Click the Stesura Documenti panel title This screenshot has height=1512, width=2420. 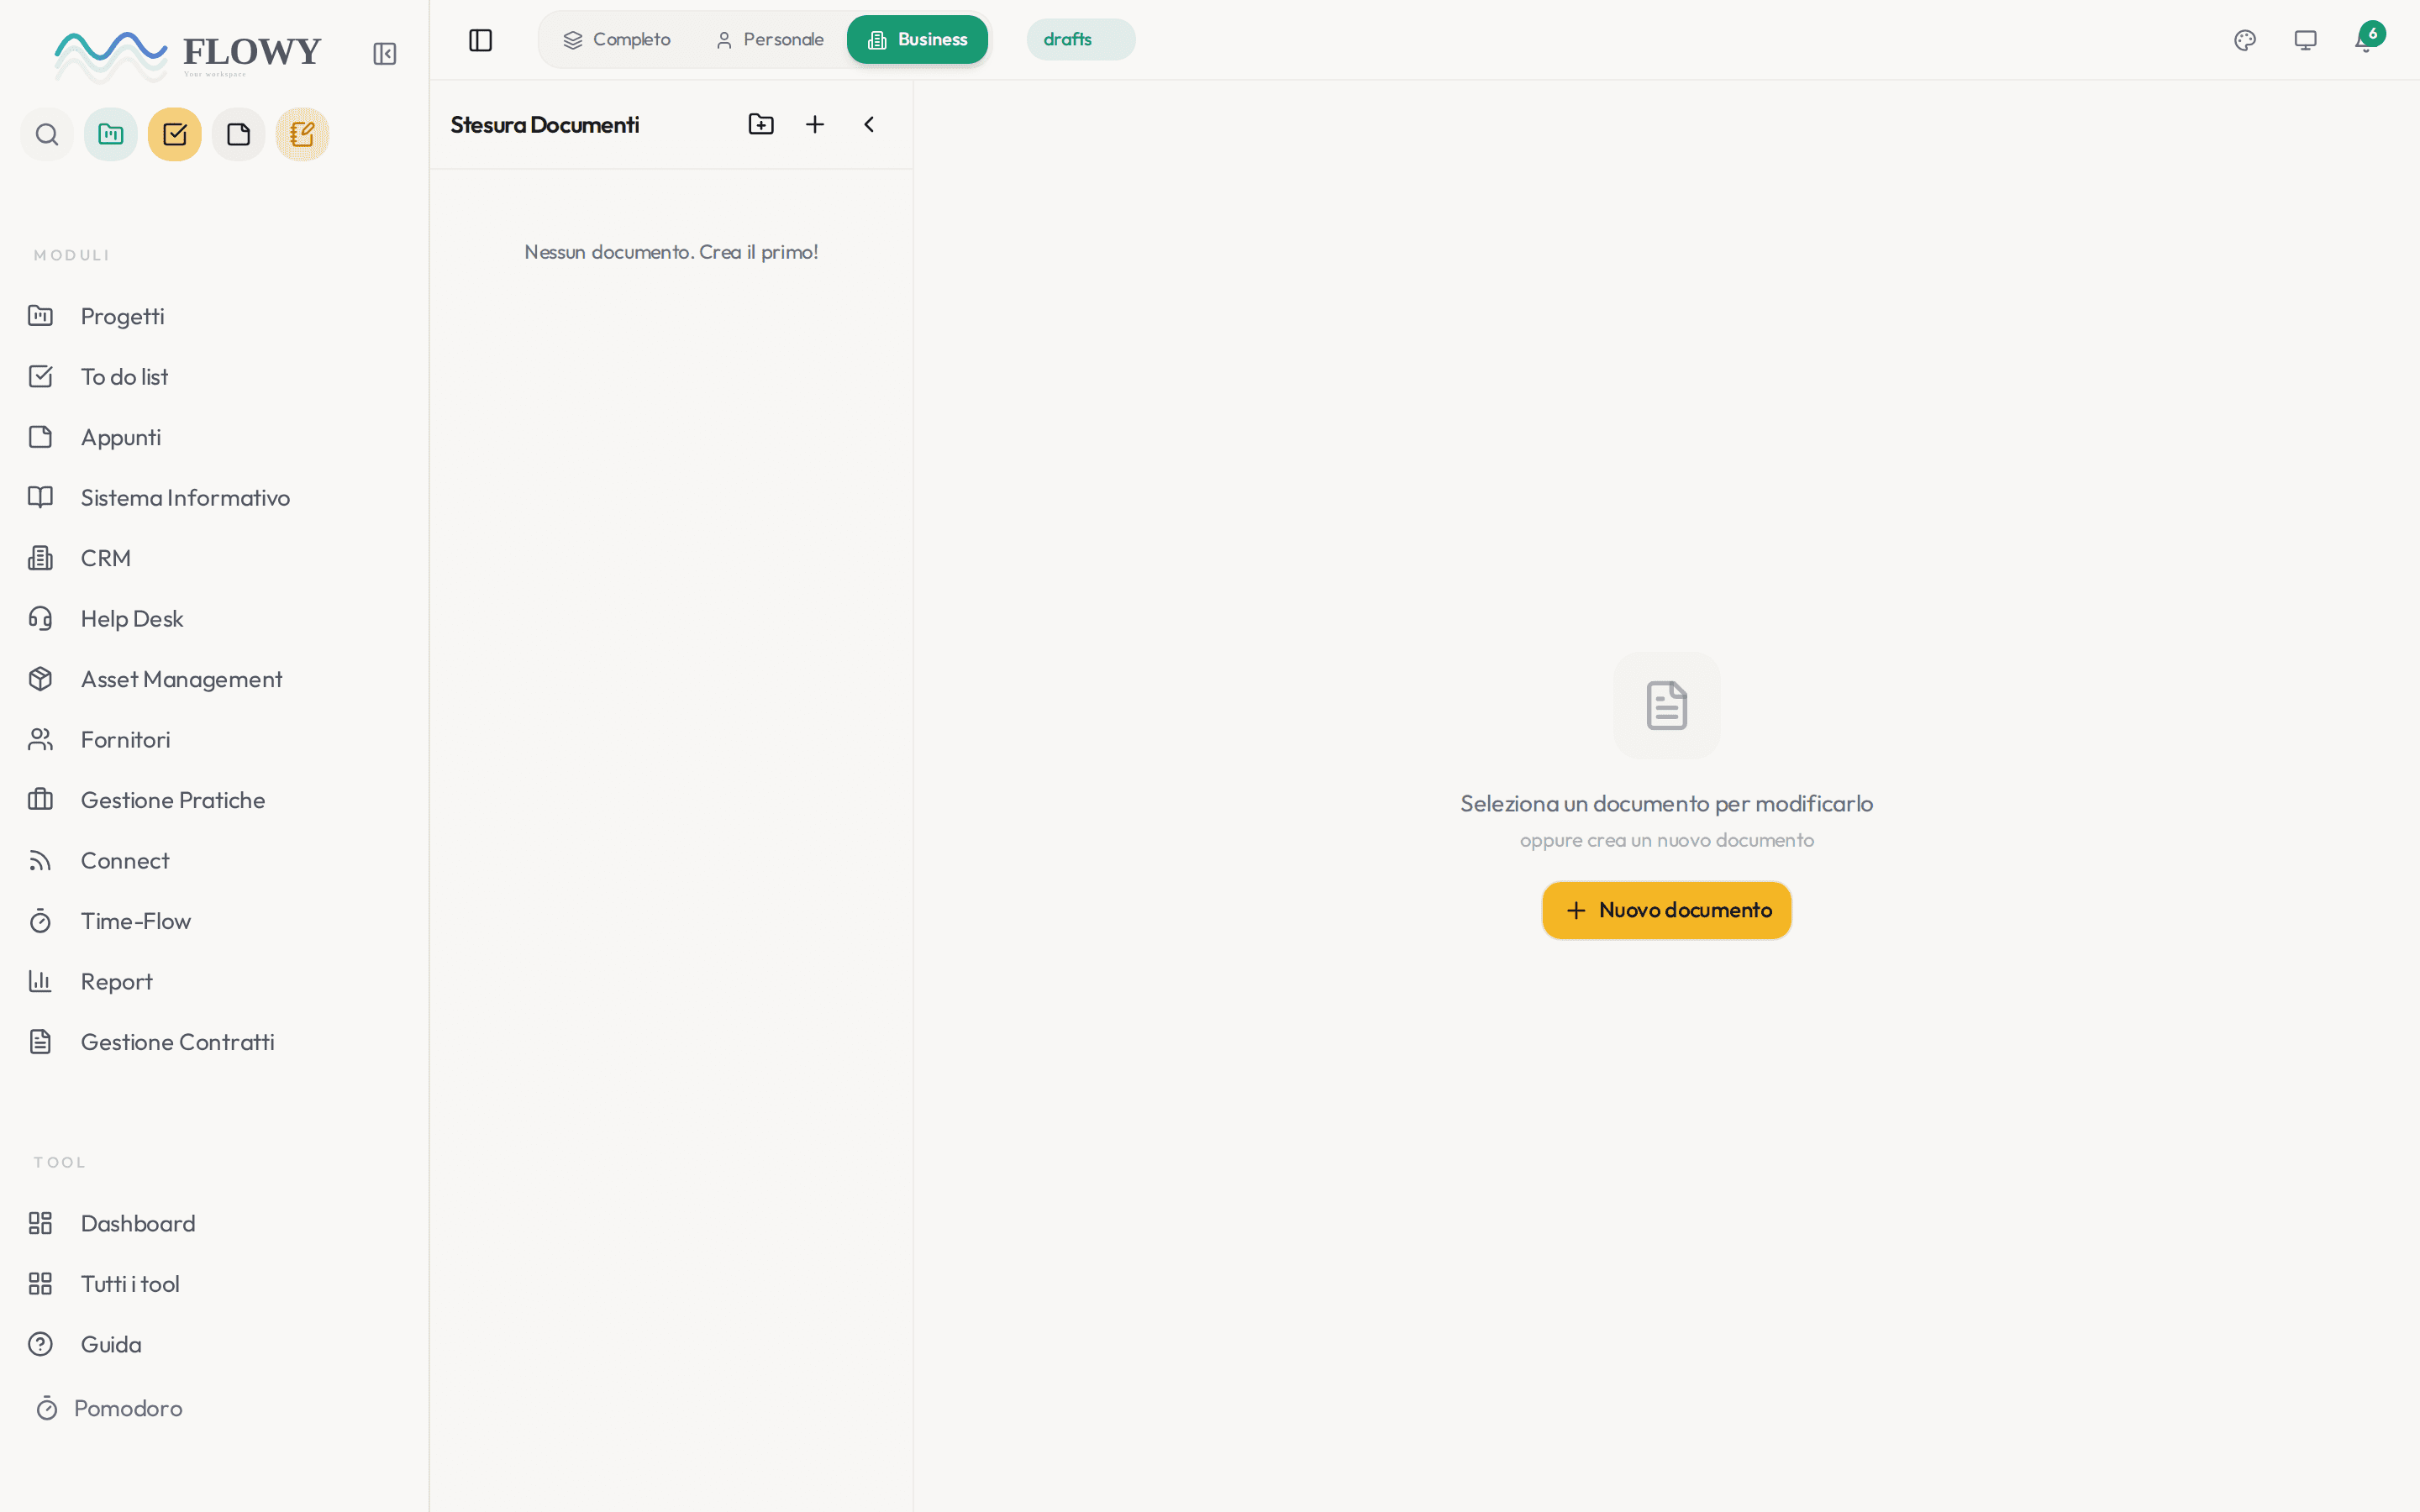coord(545,125)
